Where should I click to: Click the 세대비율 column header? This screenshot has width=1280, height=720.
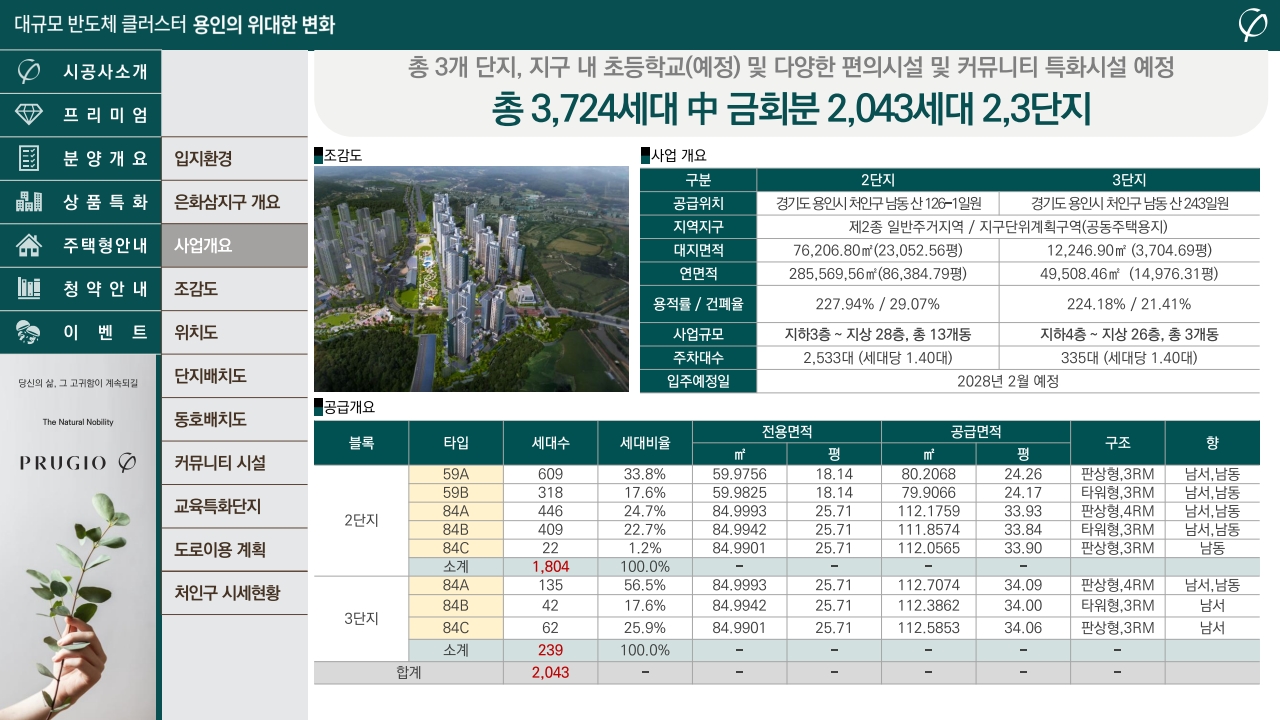[x=645, y=443]
